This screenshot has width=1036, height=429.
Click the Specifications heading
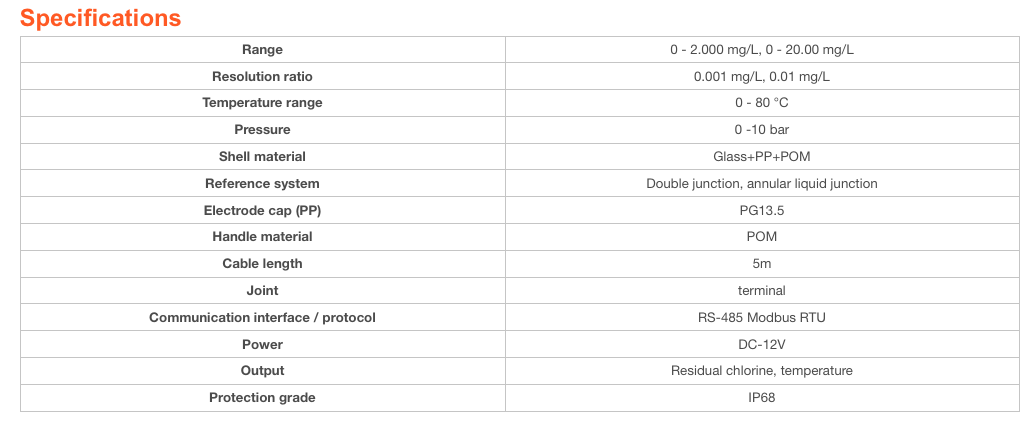pyautogui.click(x=100, y=18)
